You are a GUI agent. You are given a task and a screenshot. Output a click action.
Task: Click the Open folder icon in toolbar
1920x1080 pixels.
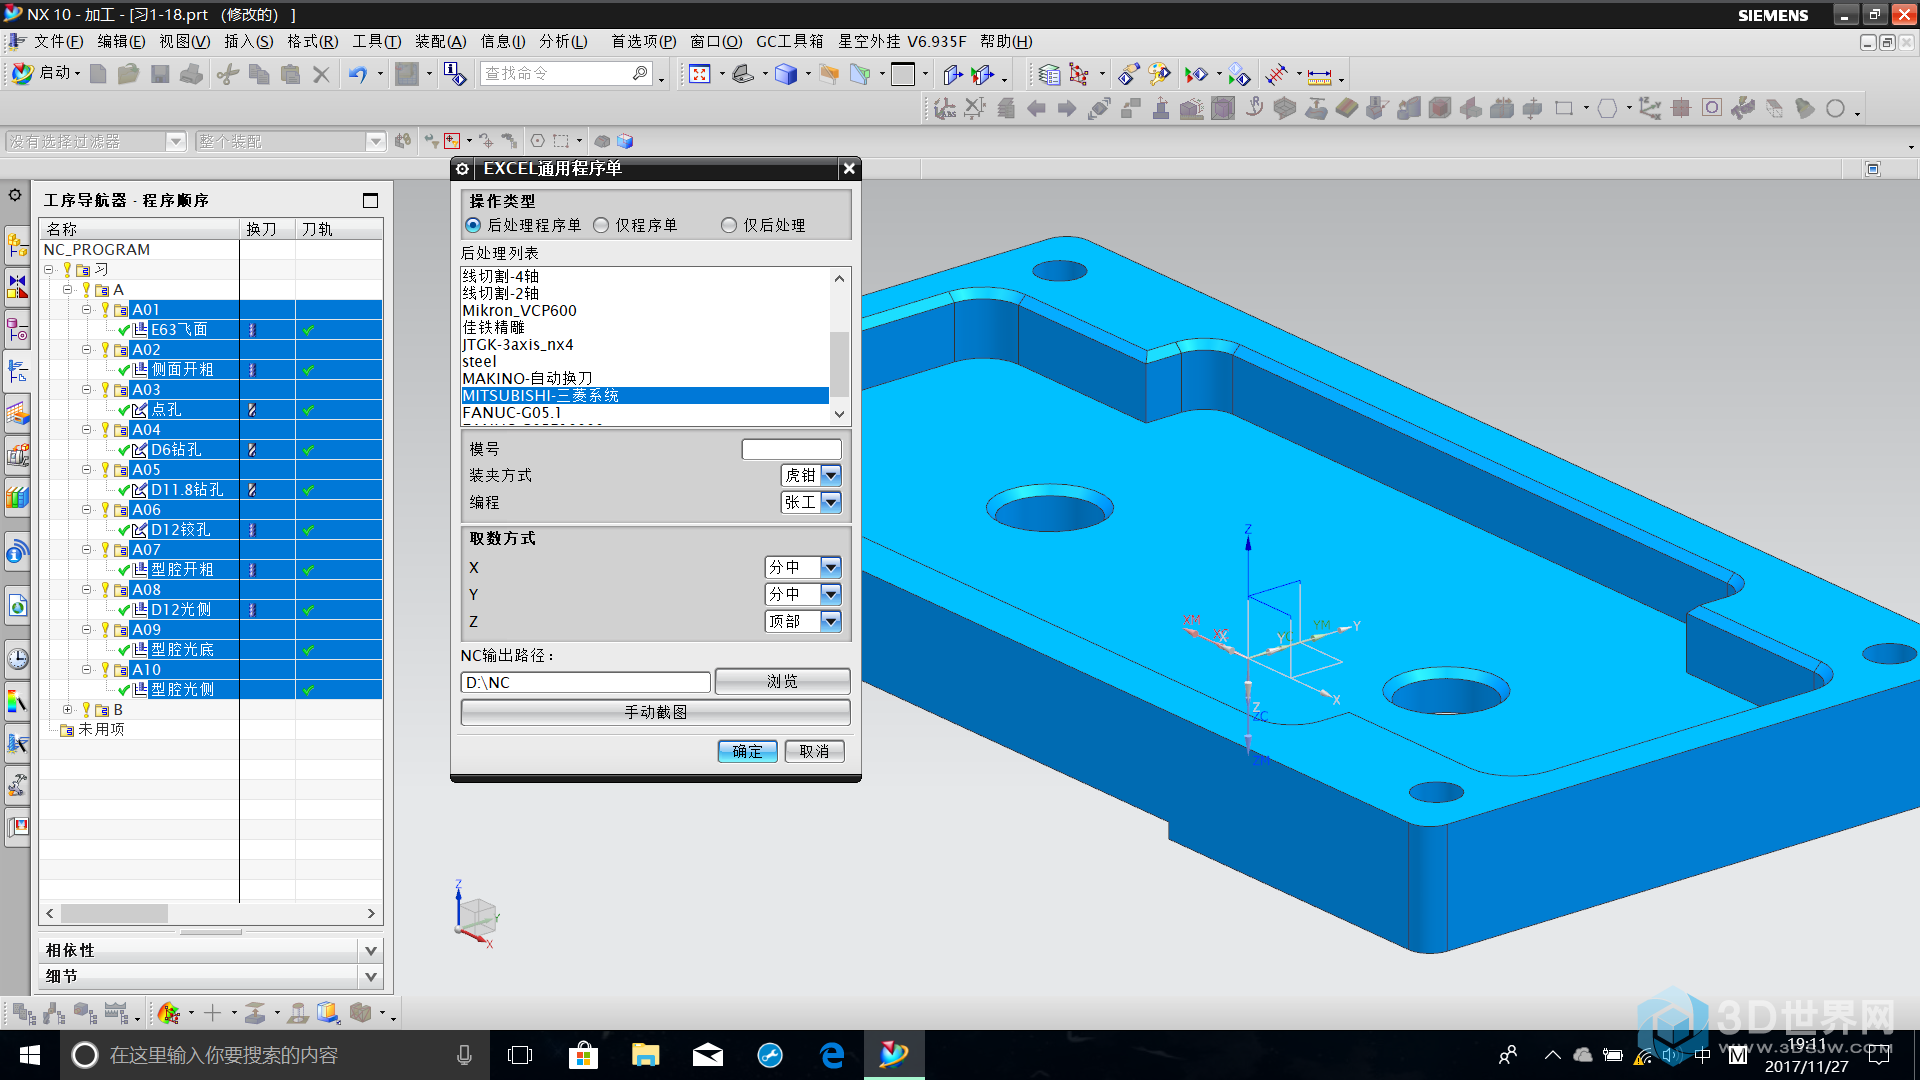[x=128, y=74]
